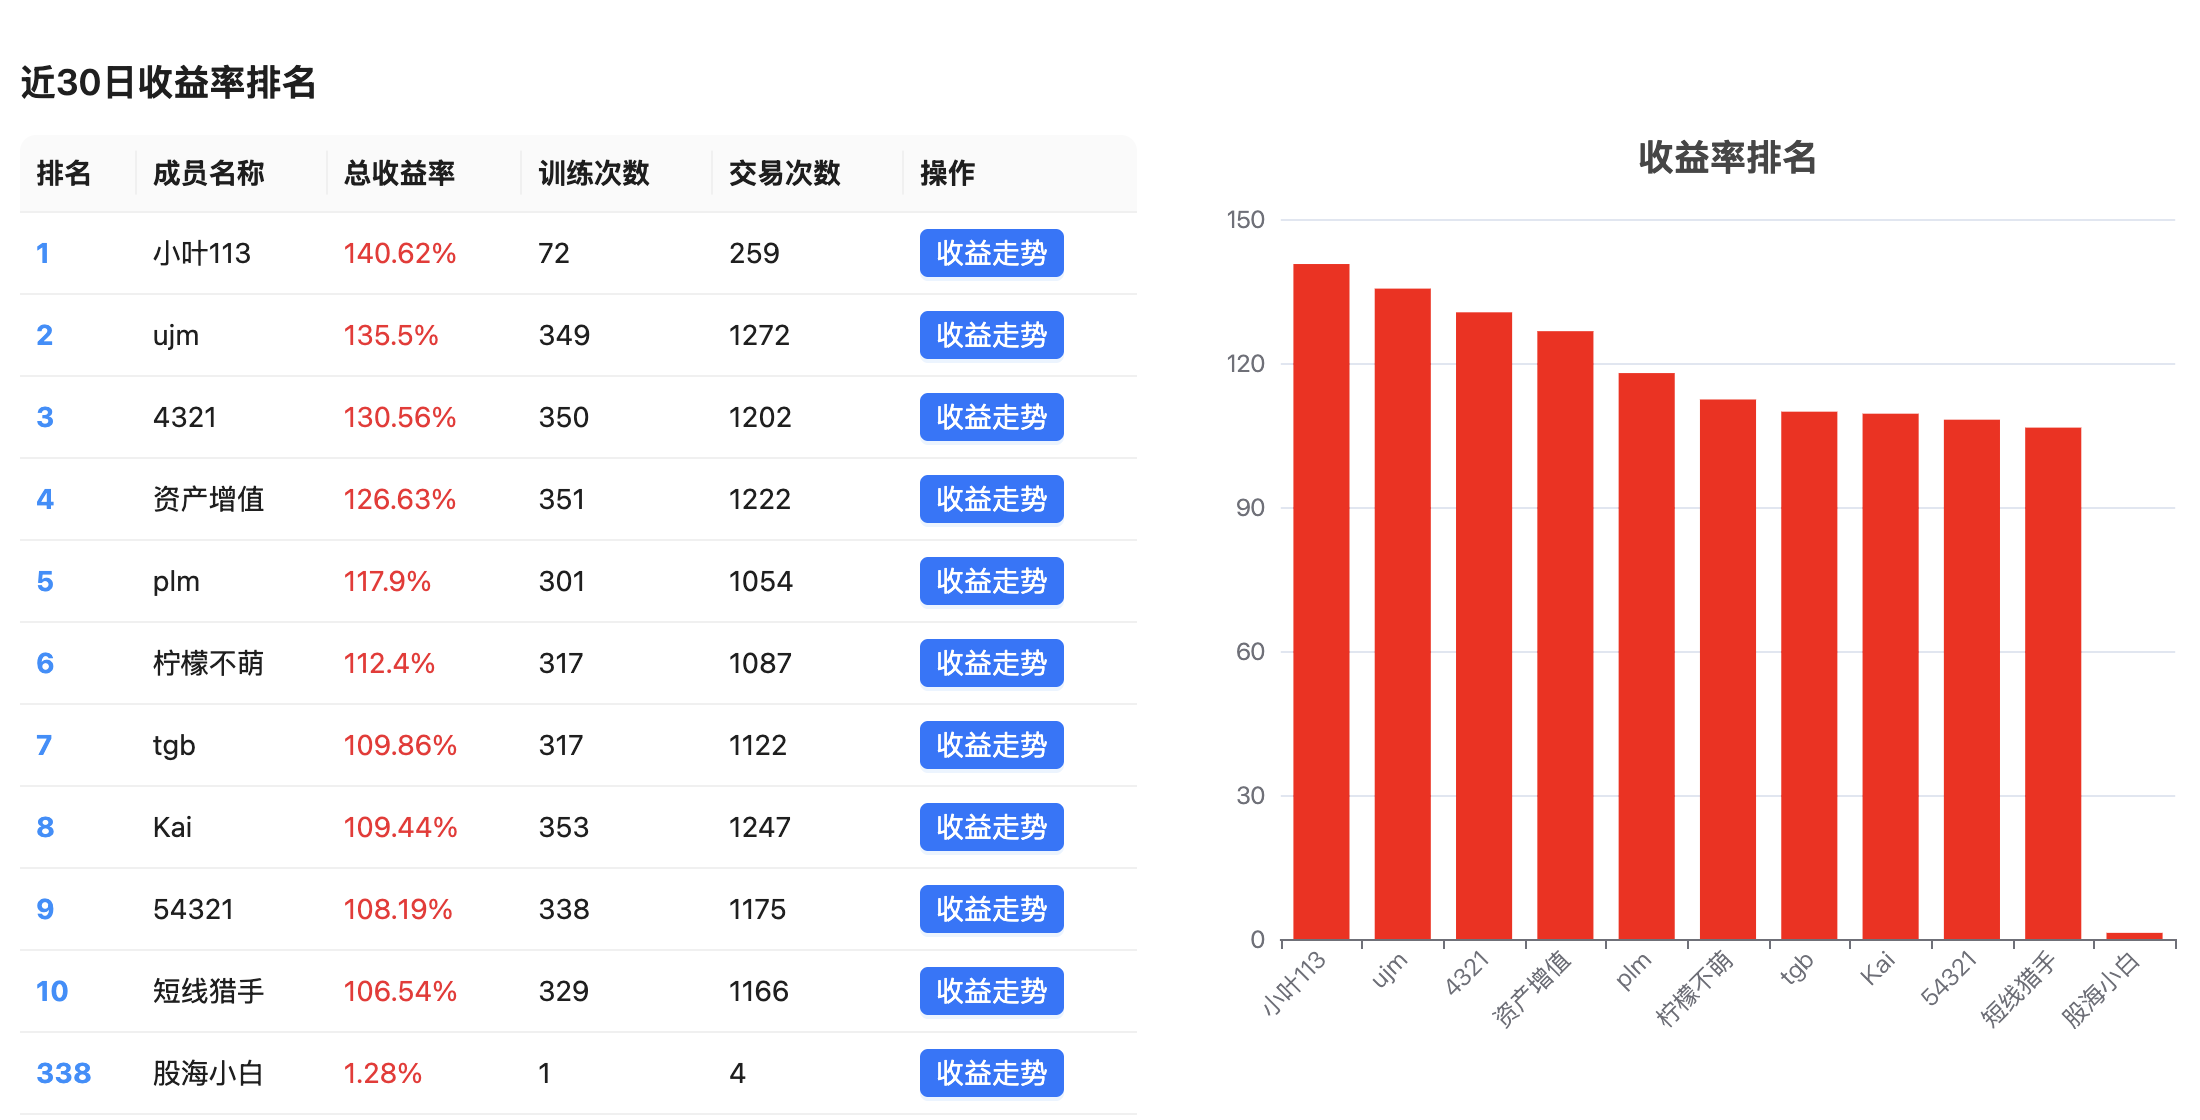2200x1120 pixels.
Task: Click the 54321 bar in chart
Action: click(x=1972, y=679)
